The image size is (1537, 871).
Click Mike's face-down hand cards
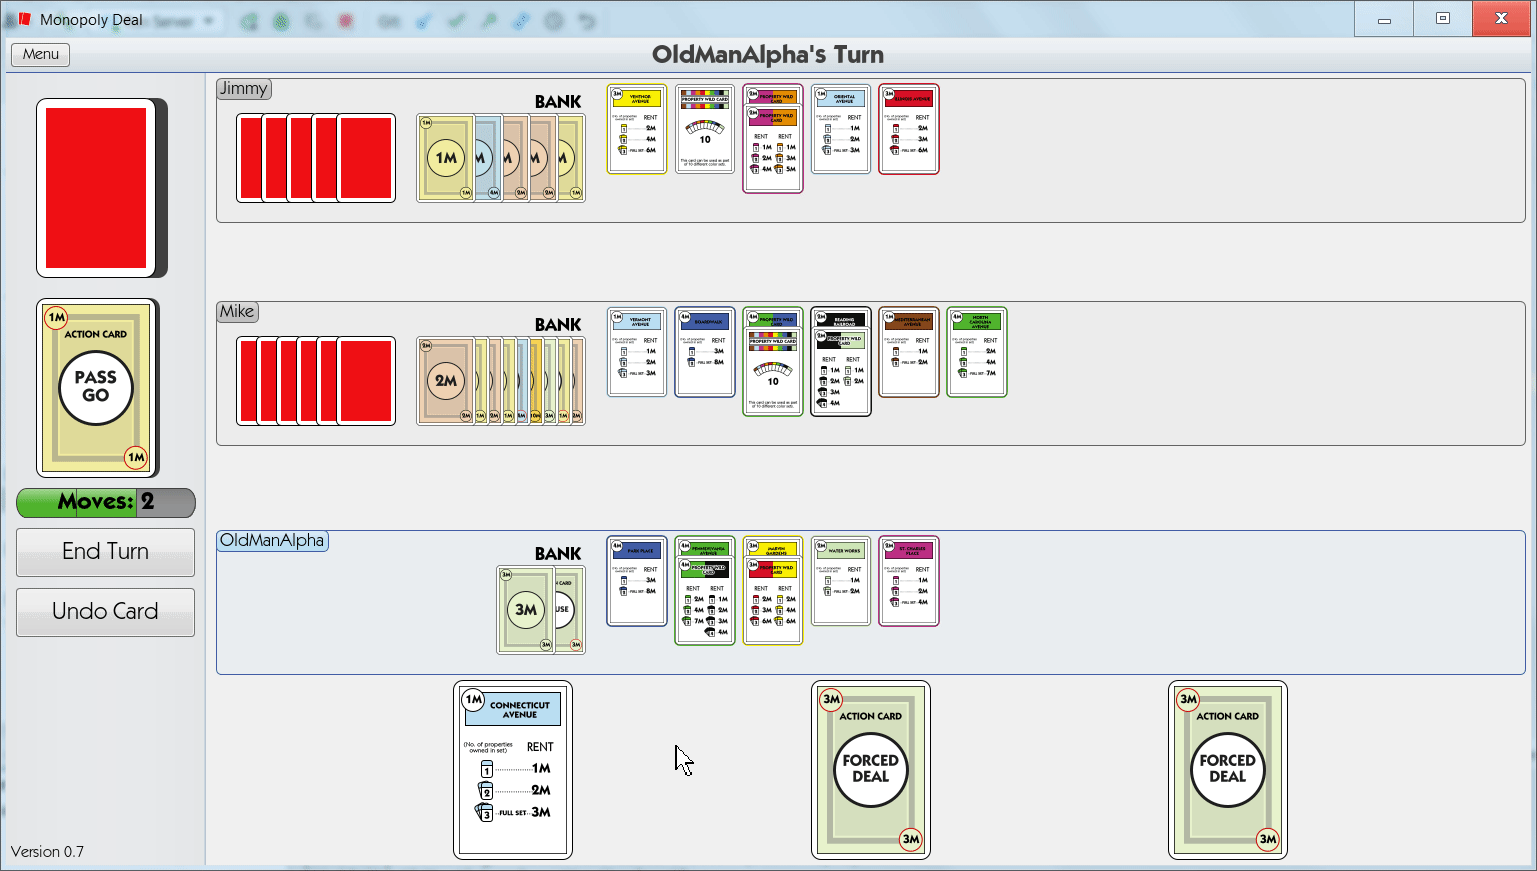[x=316, y=381]
